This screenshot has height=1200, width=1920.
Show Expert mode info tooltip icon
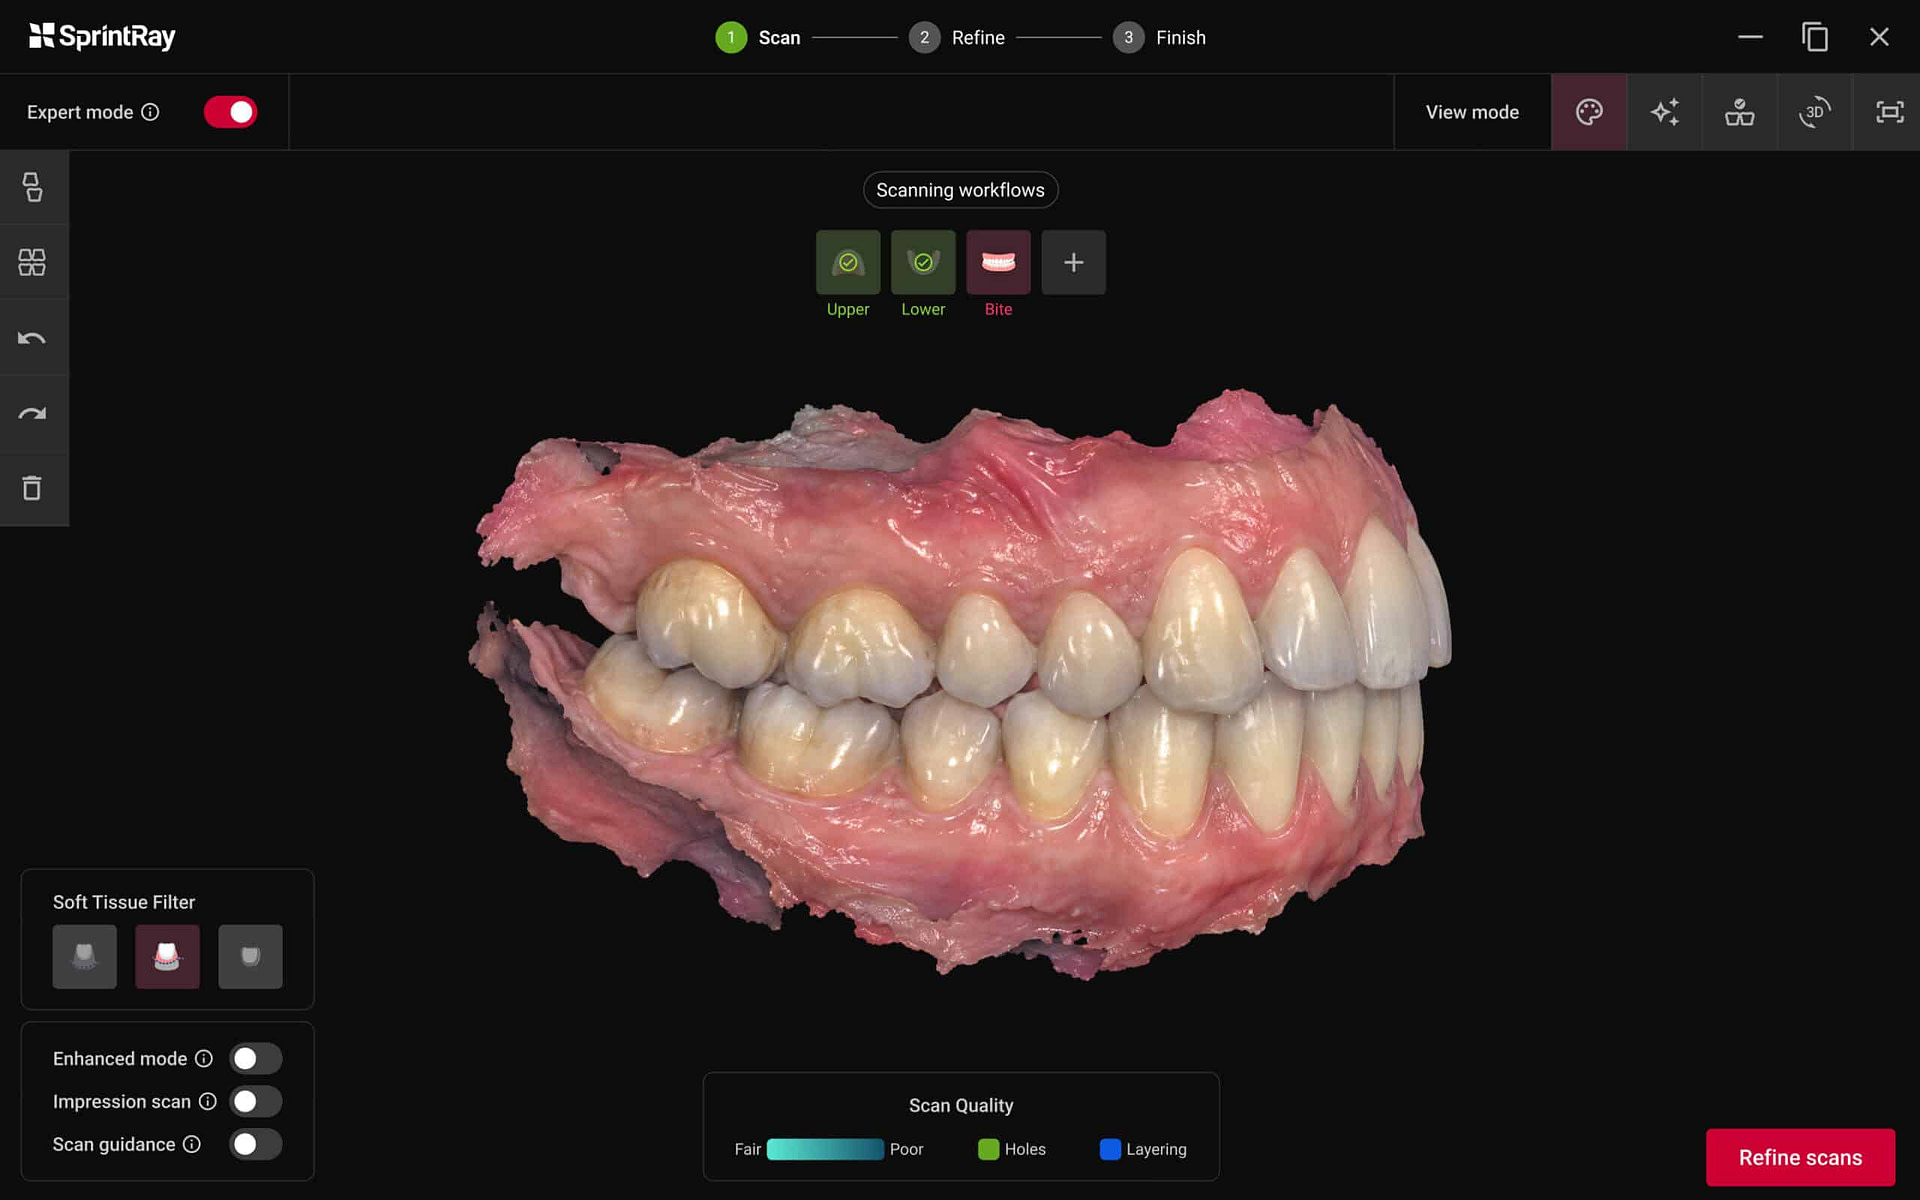pos(150,112)
